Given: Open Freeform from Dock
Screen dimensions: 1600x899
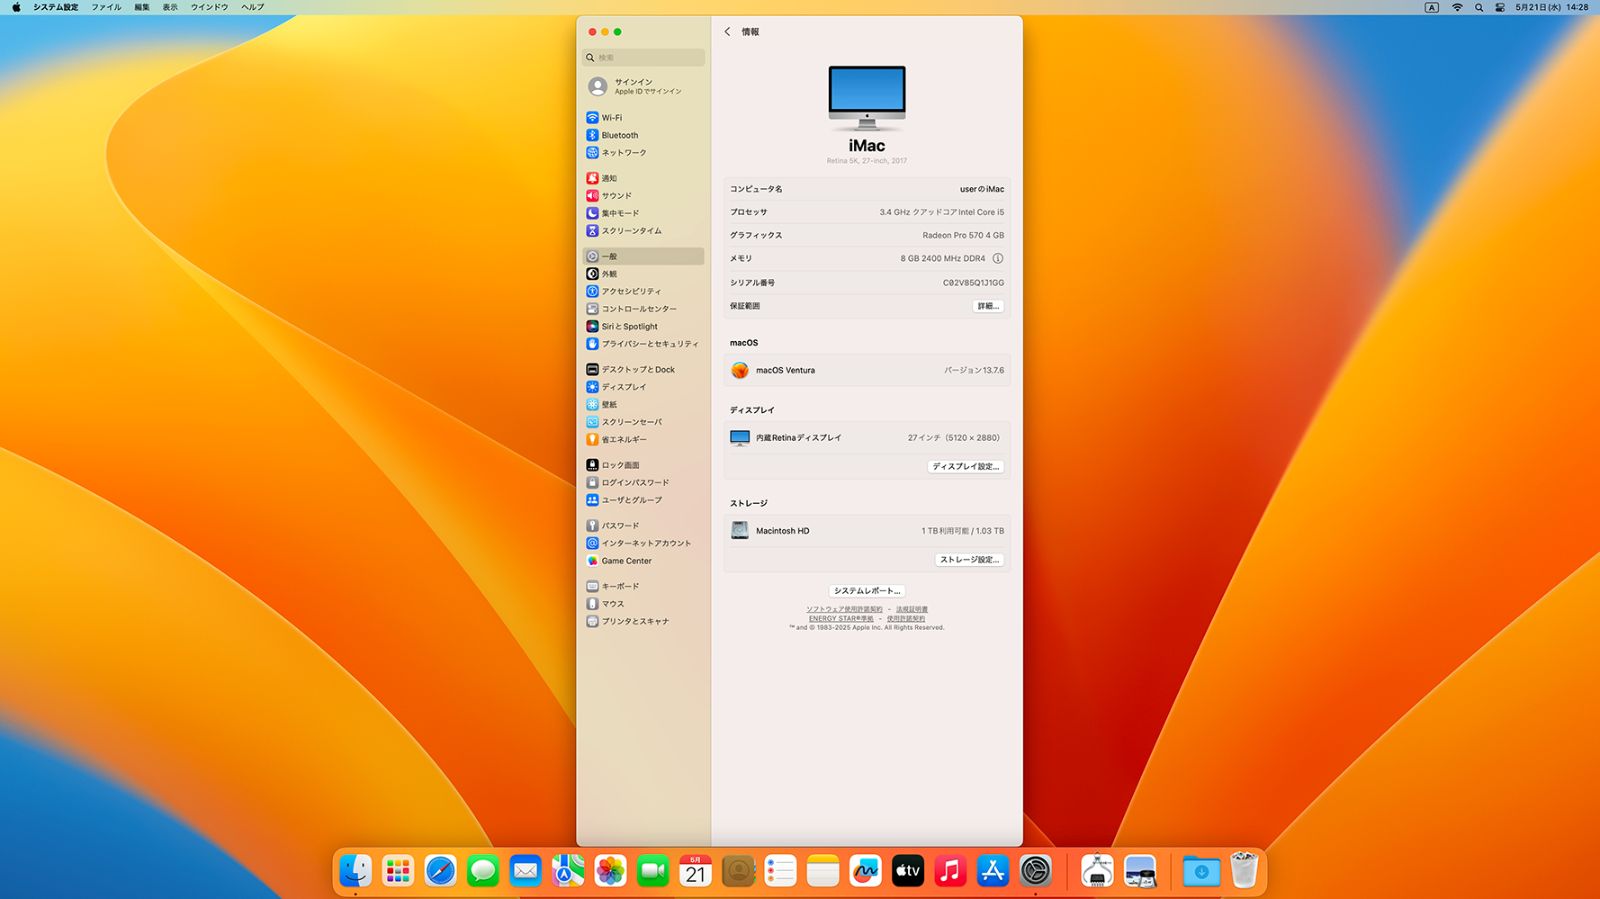Looking at the screenshot, I should [865, 871].
